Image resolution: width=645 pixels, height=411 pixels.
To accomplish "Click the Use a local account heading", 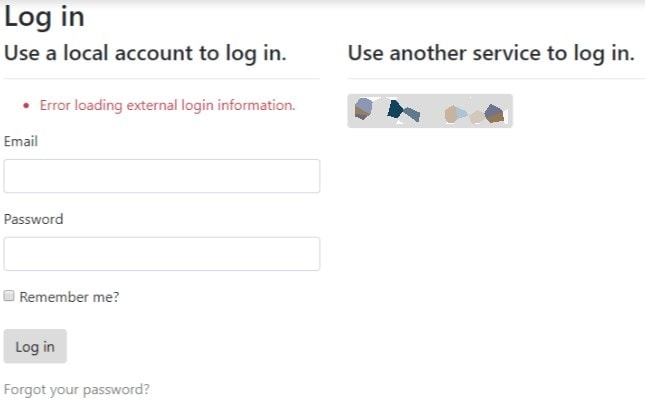I will coord(145,54).
